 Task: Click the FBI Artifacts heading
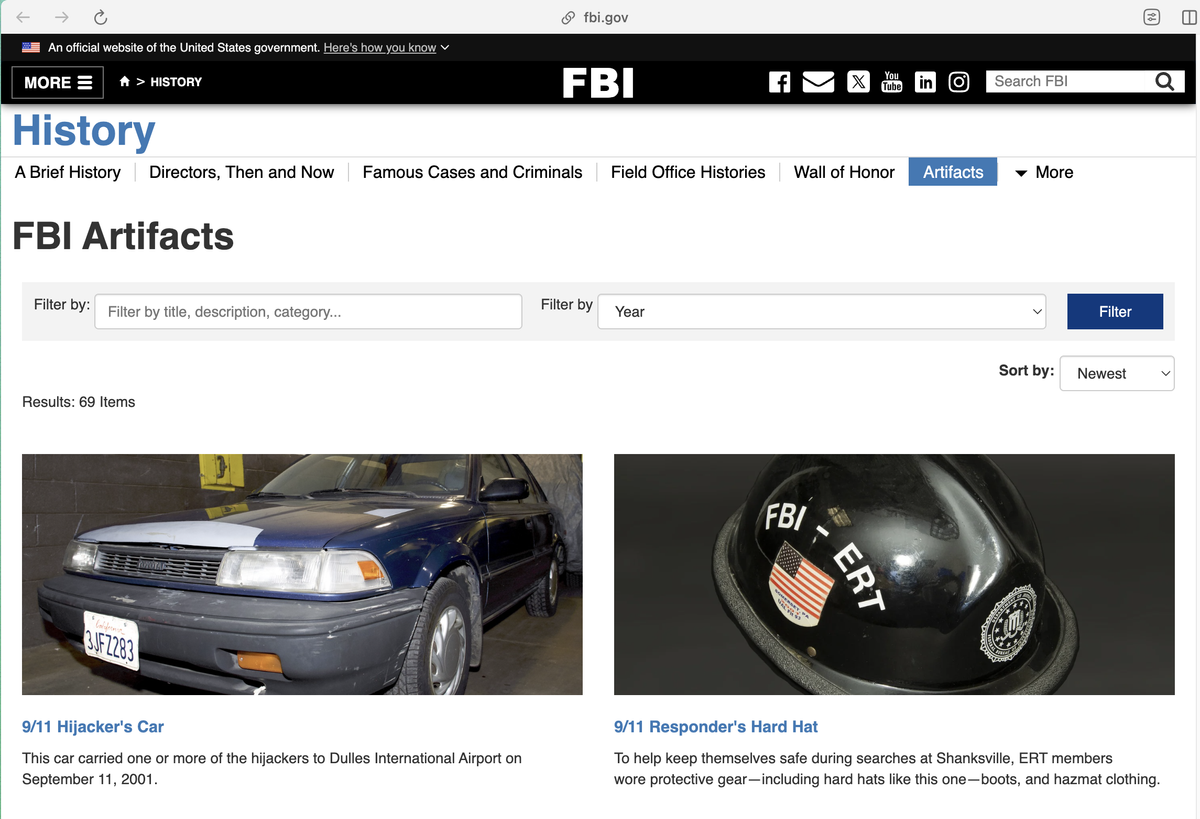[123, 236]
